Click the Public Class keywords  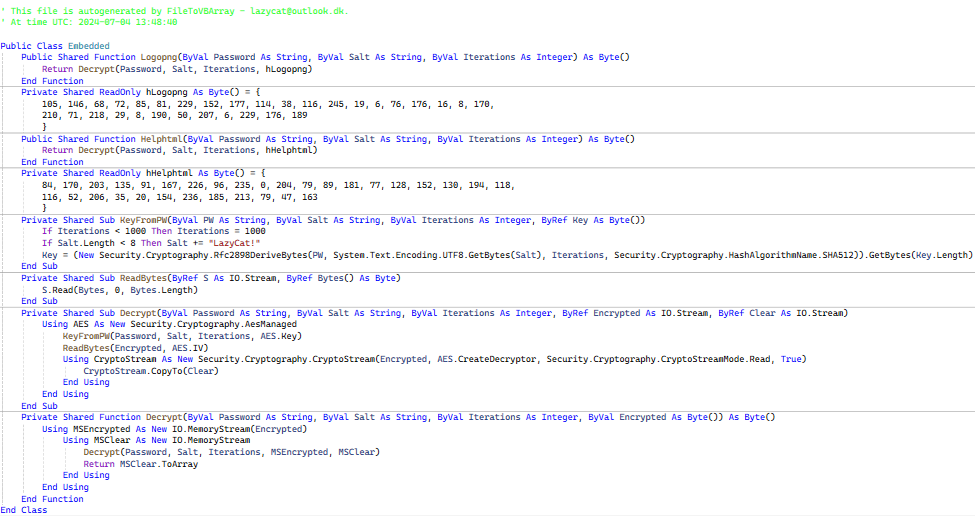pos(31,46)
